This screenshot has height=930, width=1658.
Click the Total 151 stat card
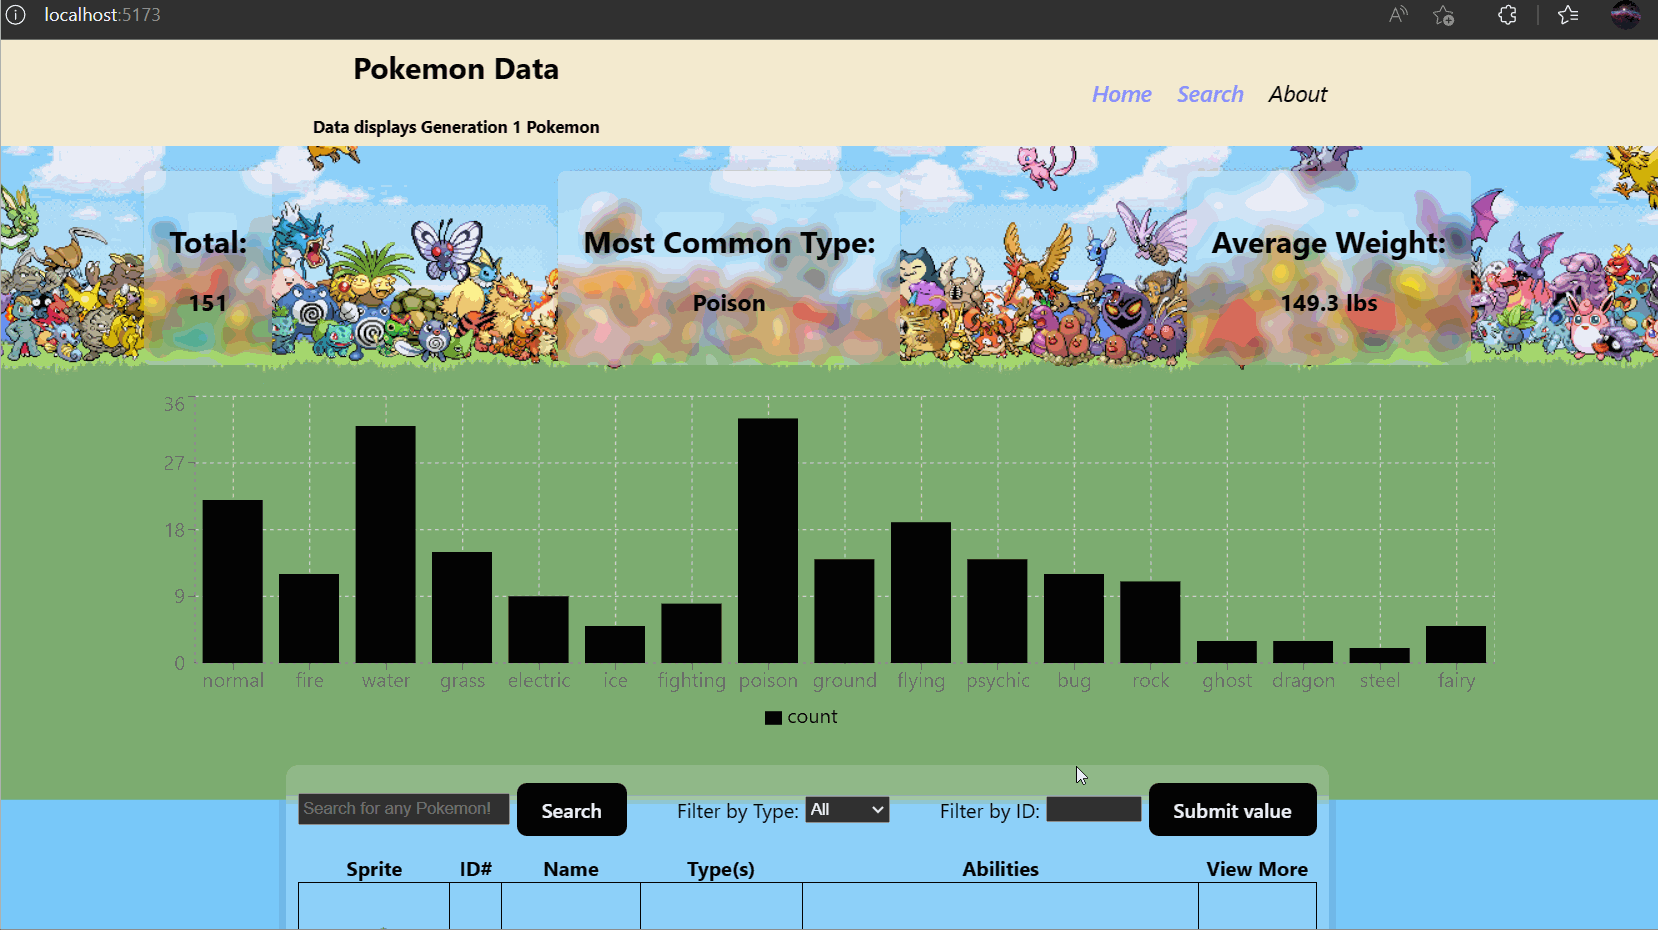coord(208,267)
